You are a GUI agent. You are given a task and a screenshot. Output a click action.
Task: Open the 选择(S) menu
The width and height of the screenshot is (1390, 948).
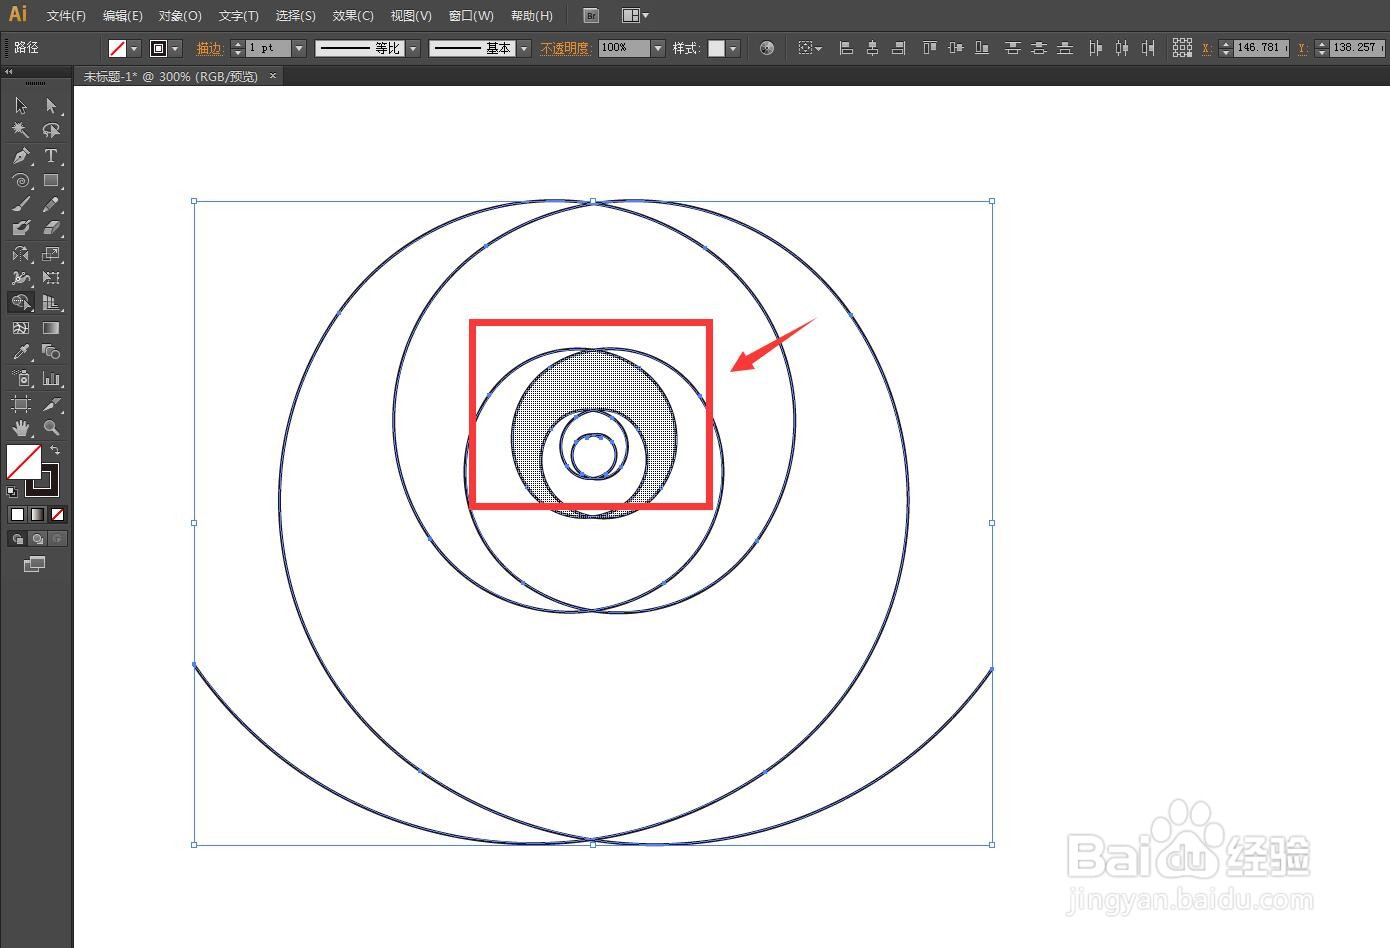[x=295, y=16]
